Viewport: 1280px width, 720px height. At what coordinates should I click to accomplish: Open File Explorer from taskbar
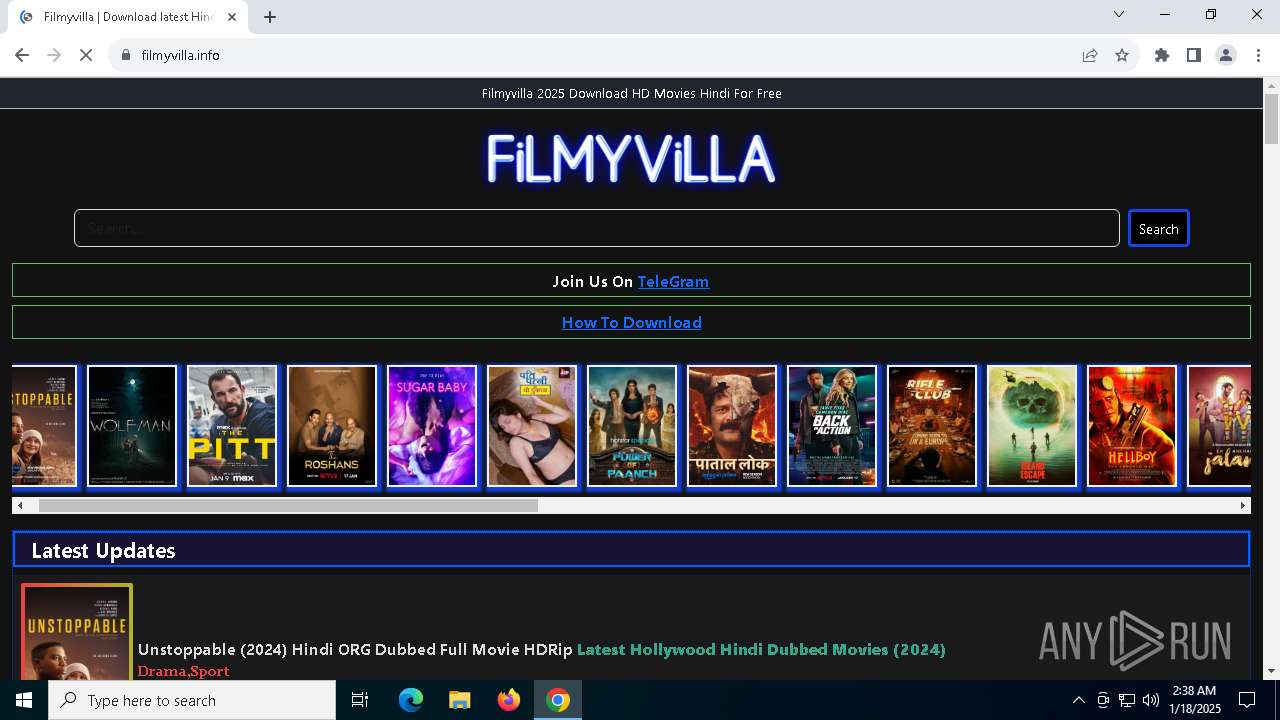[x=459, y=700]
